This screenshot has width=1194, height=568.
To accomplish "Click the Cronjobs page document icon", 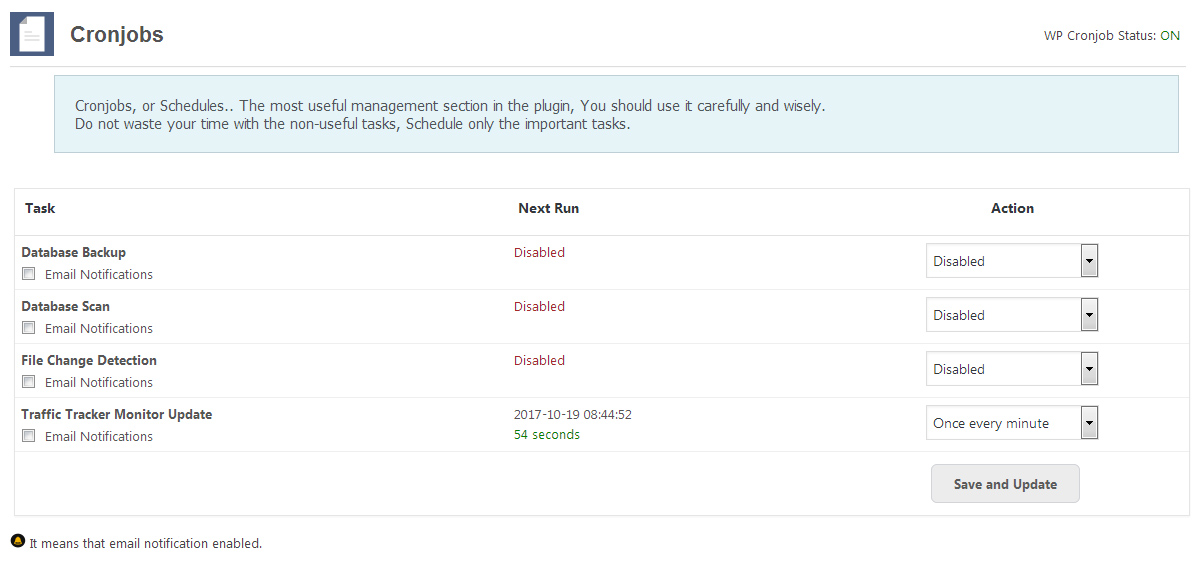I will pyautogui.click(x=32, y=34).
